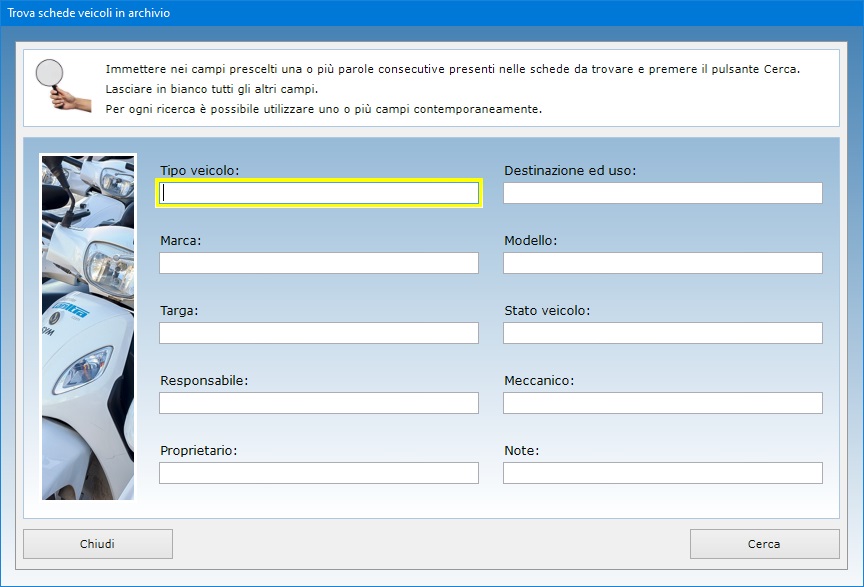This screenshot has height=587, width=864.
Task: Click the 'Per ogni ricerca è possibile' line
Action: coord(323,109)
